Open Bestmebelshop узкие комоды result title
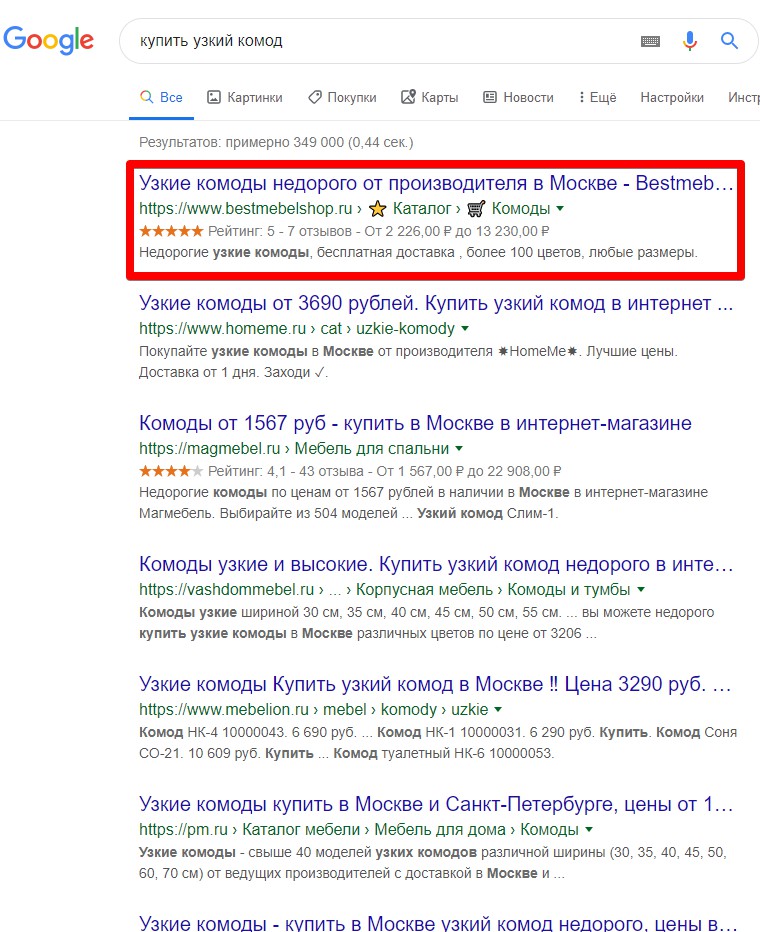Screen dimensions: 760x932 (436, 183)
